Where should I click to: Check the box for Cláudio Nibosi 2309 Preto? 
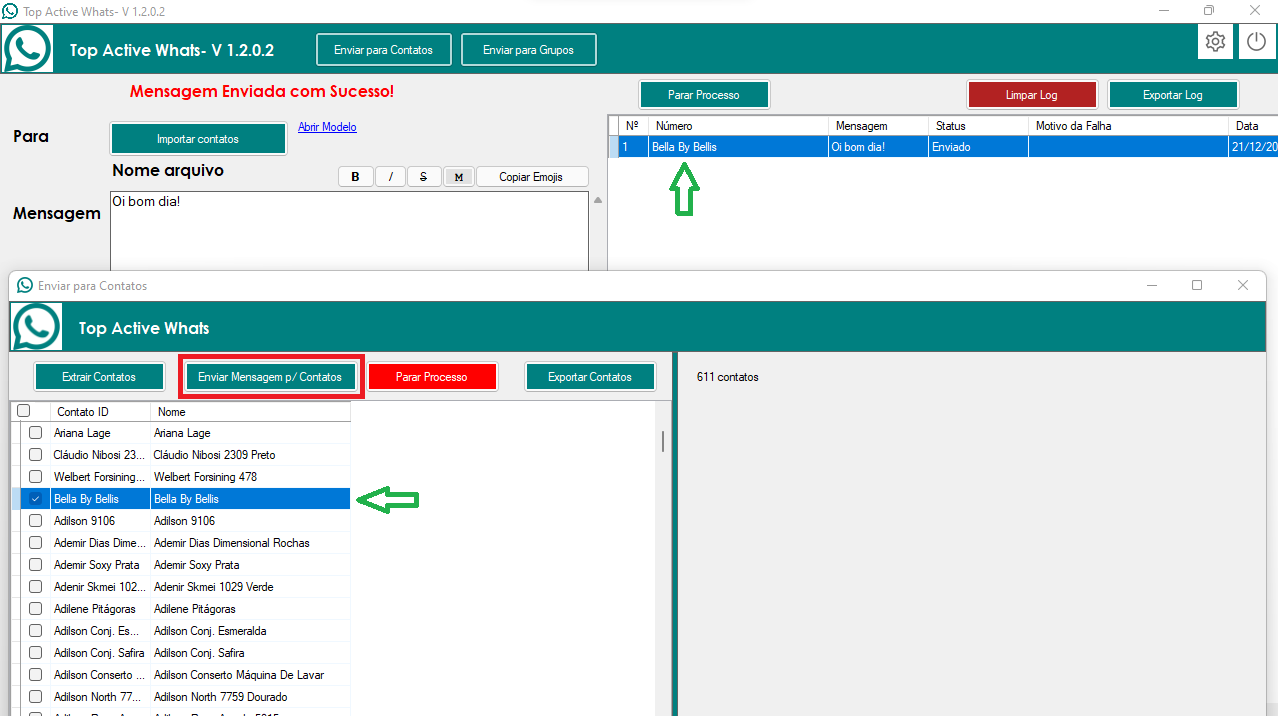coord(35,455)
